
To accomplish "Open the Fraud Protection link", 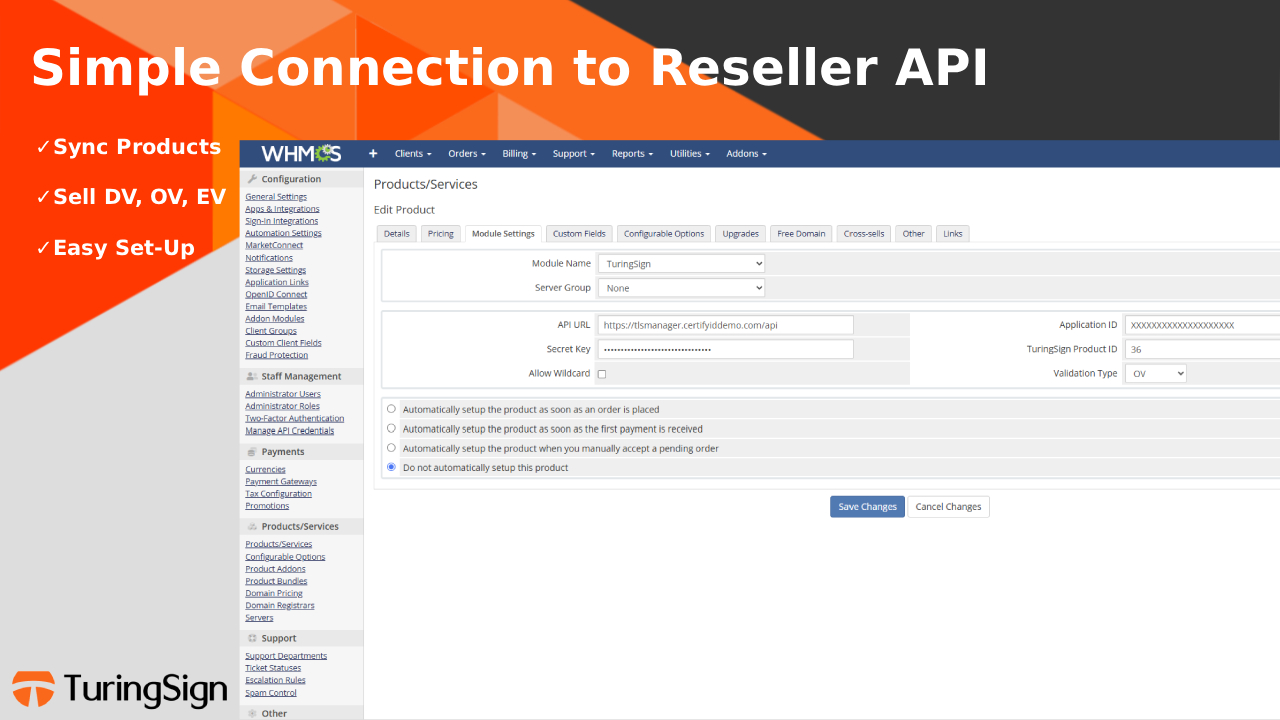I will 277,355.
